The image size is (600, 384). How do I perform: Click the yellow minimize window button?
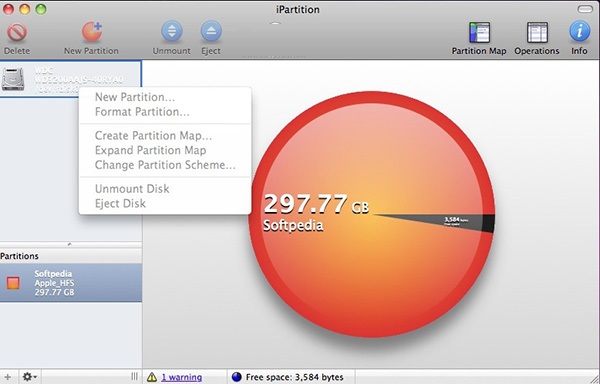(x=24, y=9)
